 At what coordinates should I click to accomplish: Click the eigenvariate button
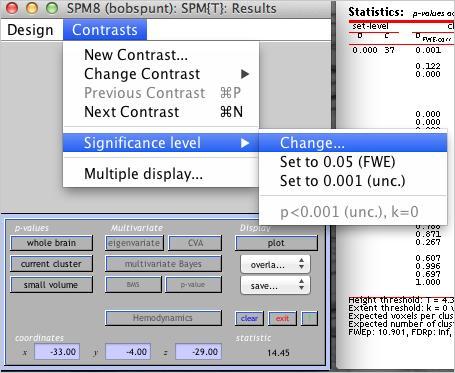(134, 243)
